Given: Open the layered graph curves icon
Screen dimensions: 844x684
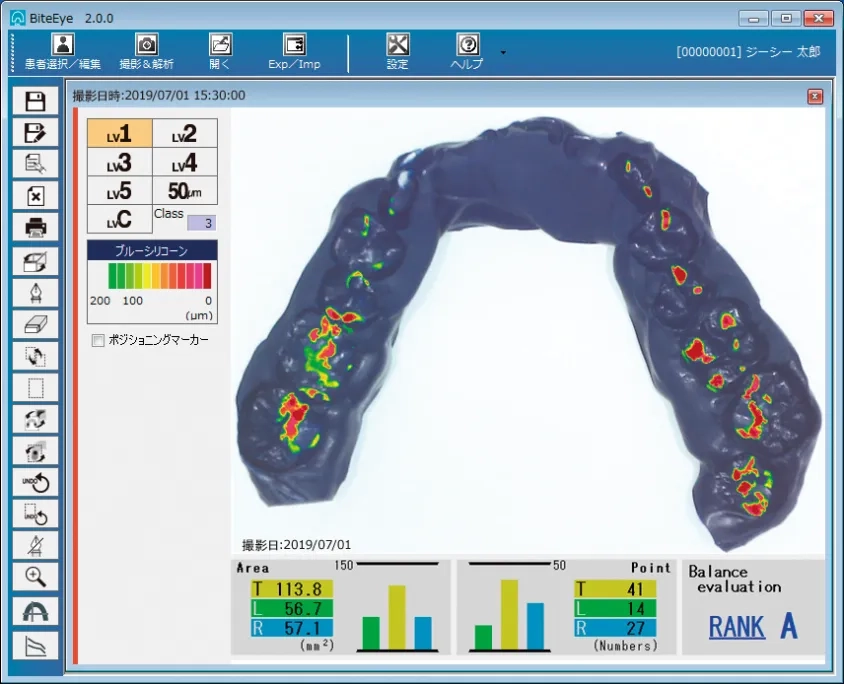Looking at the screenshot, I should 36,645.
